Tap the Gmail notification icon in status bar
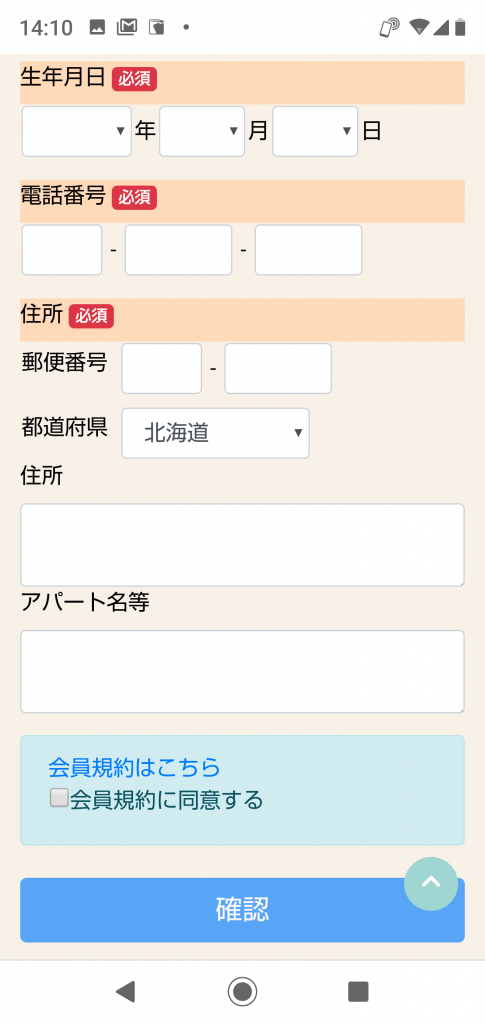The width and height of the screenshot is (485, 1024). pos(127,27)
